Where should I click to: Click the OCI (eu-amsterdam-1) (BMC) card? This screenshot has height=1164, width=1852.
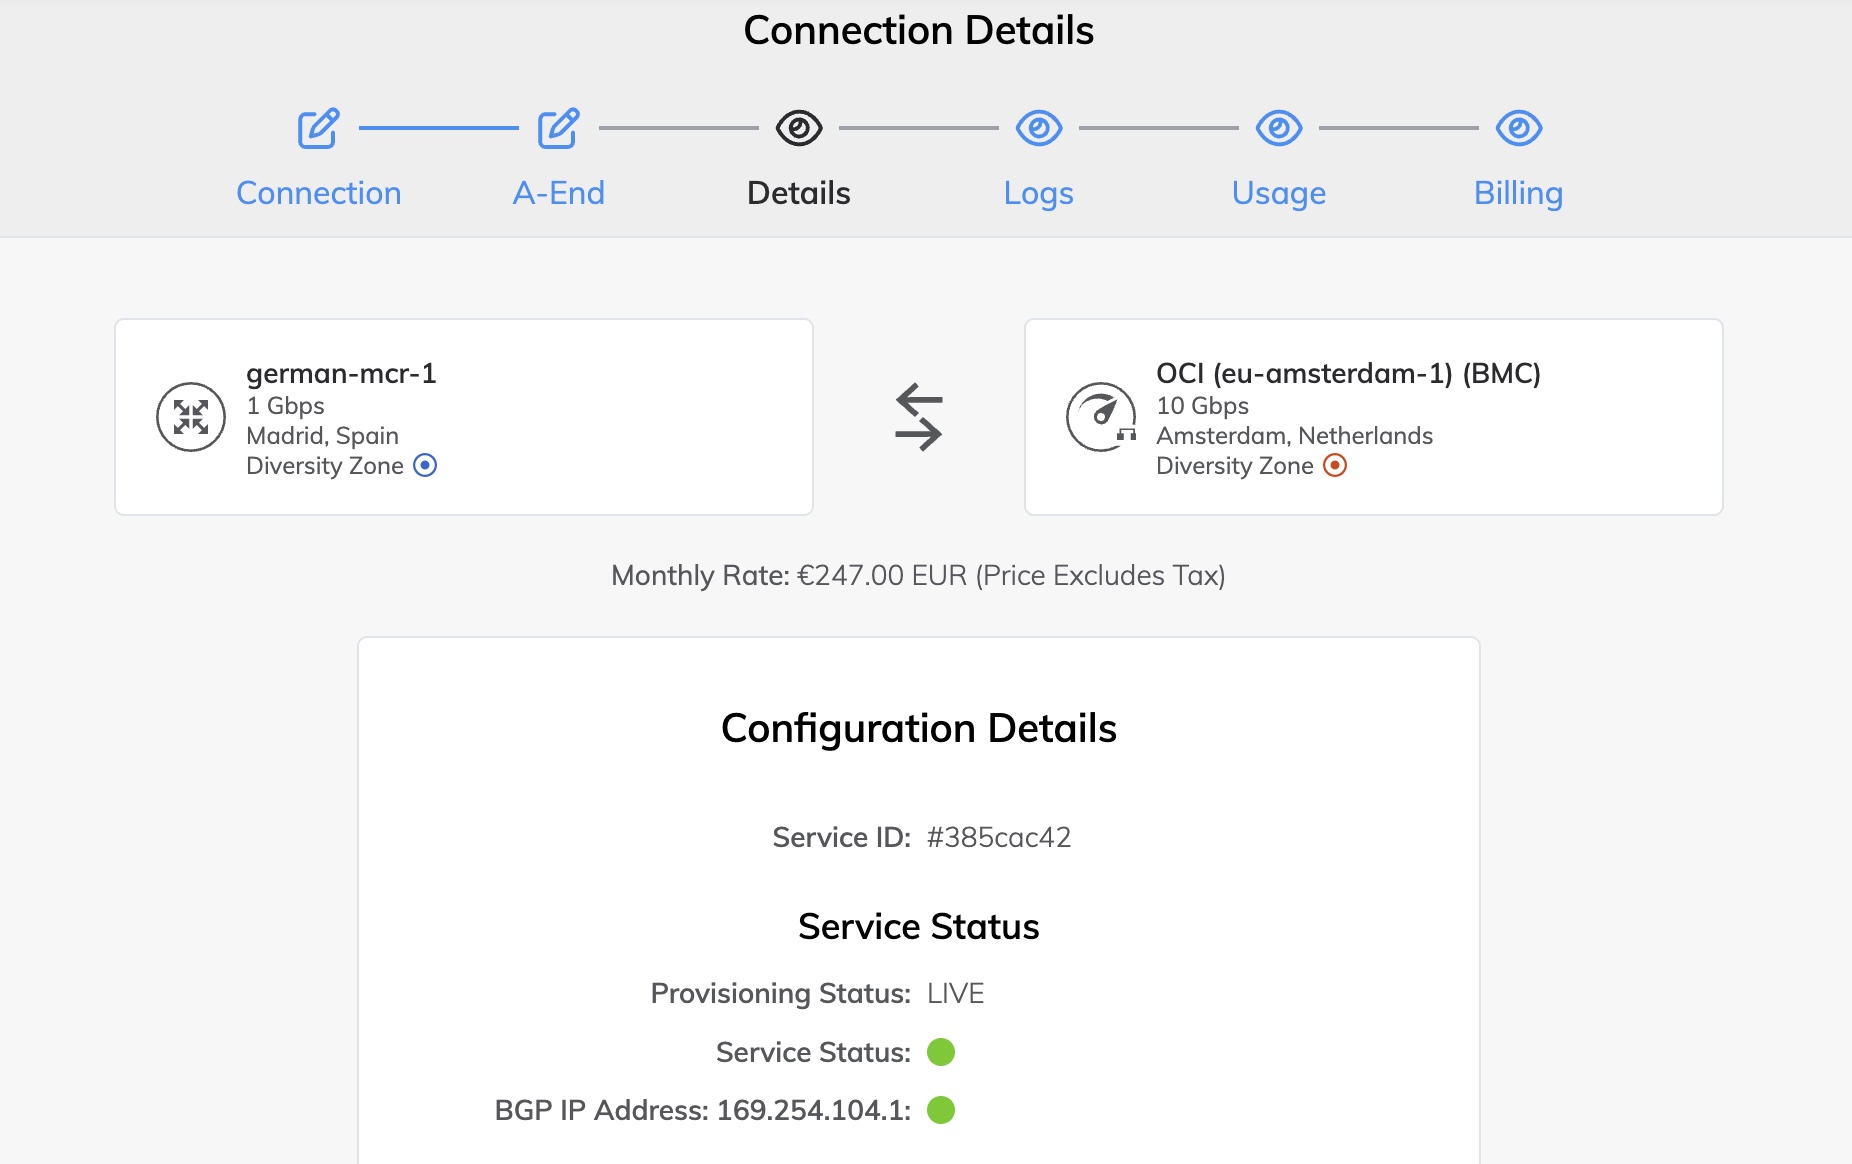[x=1372, y=416]
